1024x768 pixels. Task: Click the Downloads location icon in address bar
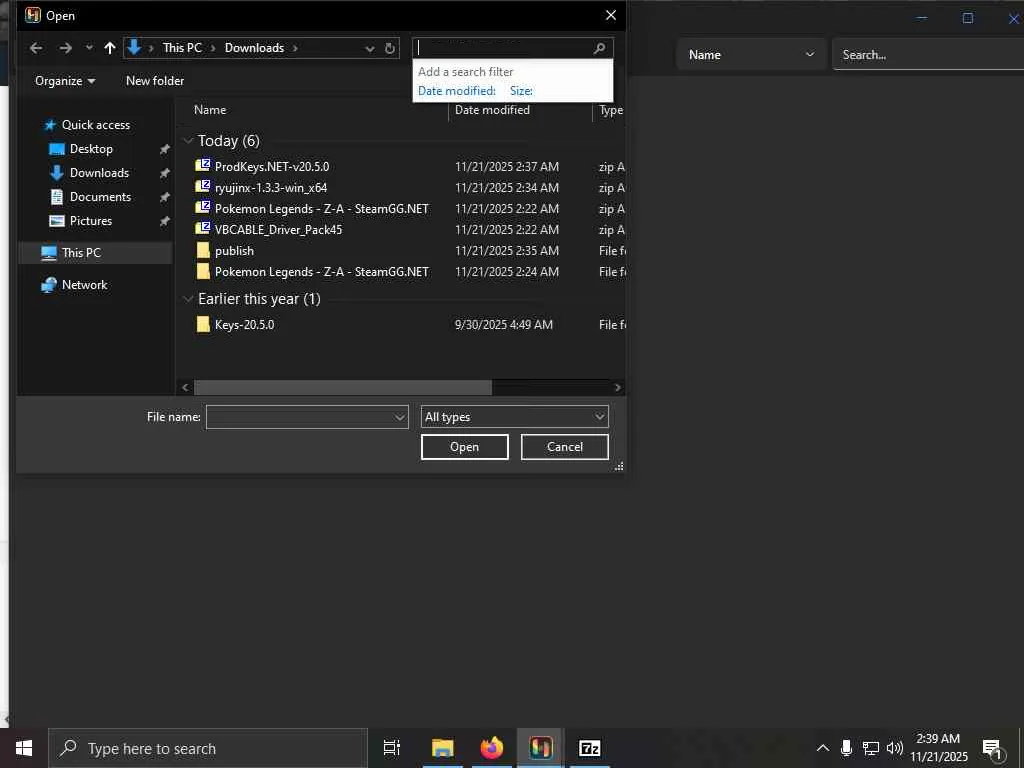134,47
